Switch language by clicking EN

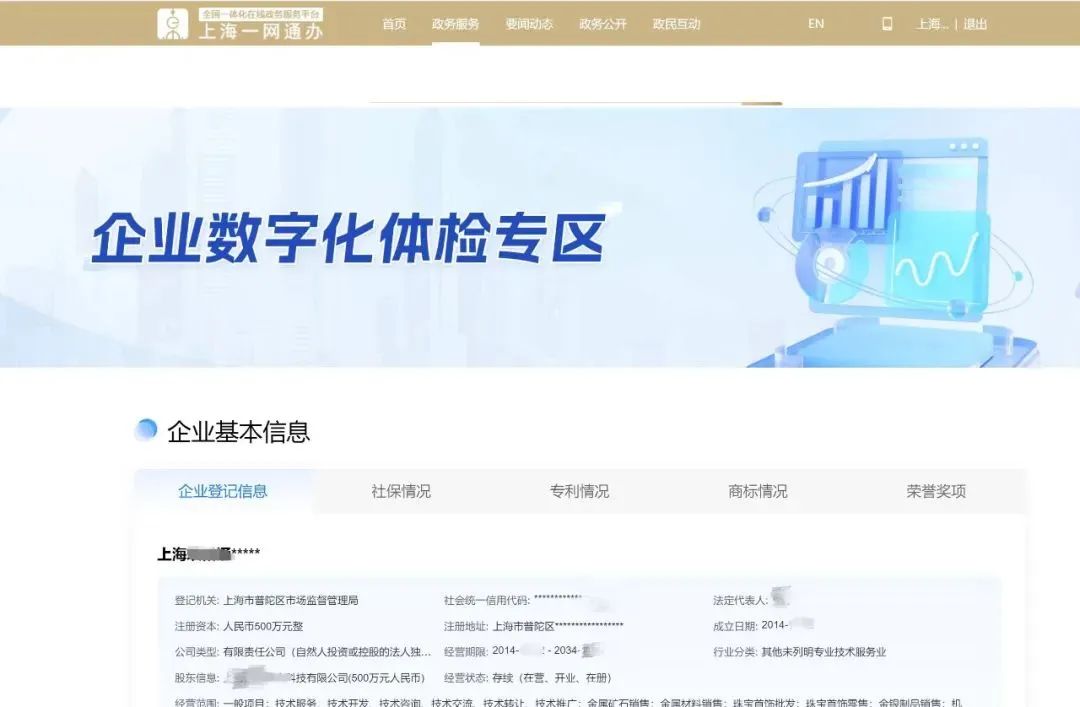[x=815, y=23]
